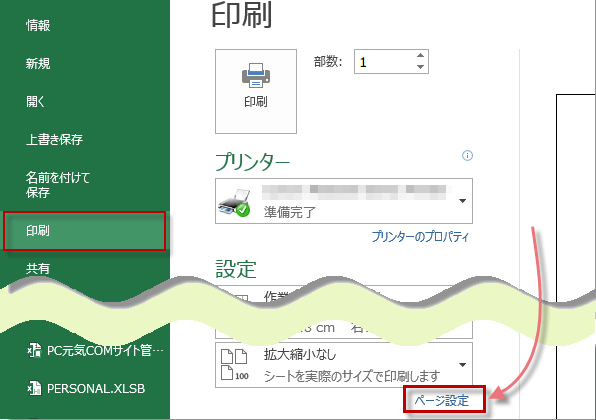
Task: Click the printer ready status icon
Action: tap(235, 203)
